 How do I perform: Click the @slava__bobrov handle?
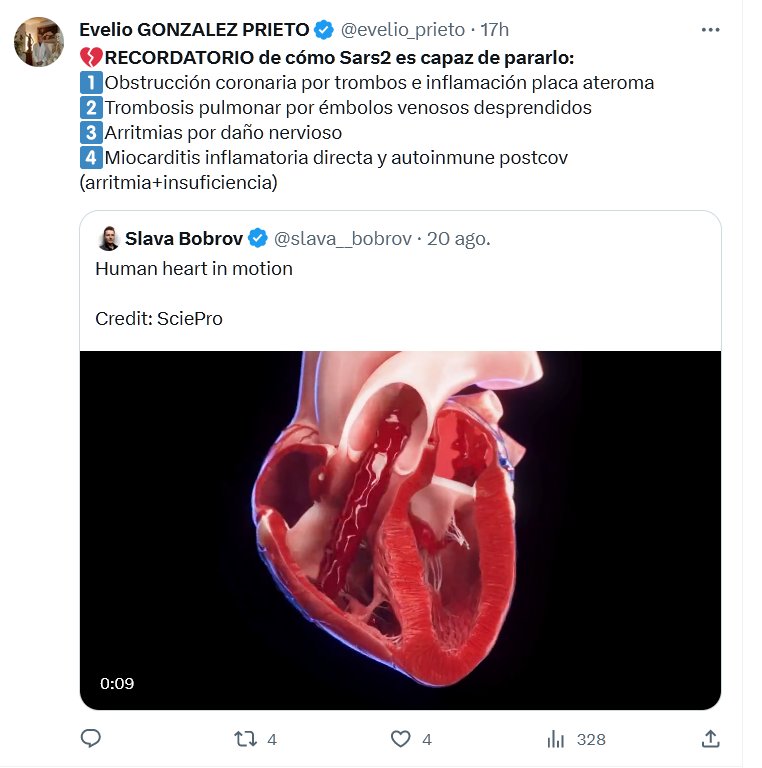[x=343, y=239]
